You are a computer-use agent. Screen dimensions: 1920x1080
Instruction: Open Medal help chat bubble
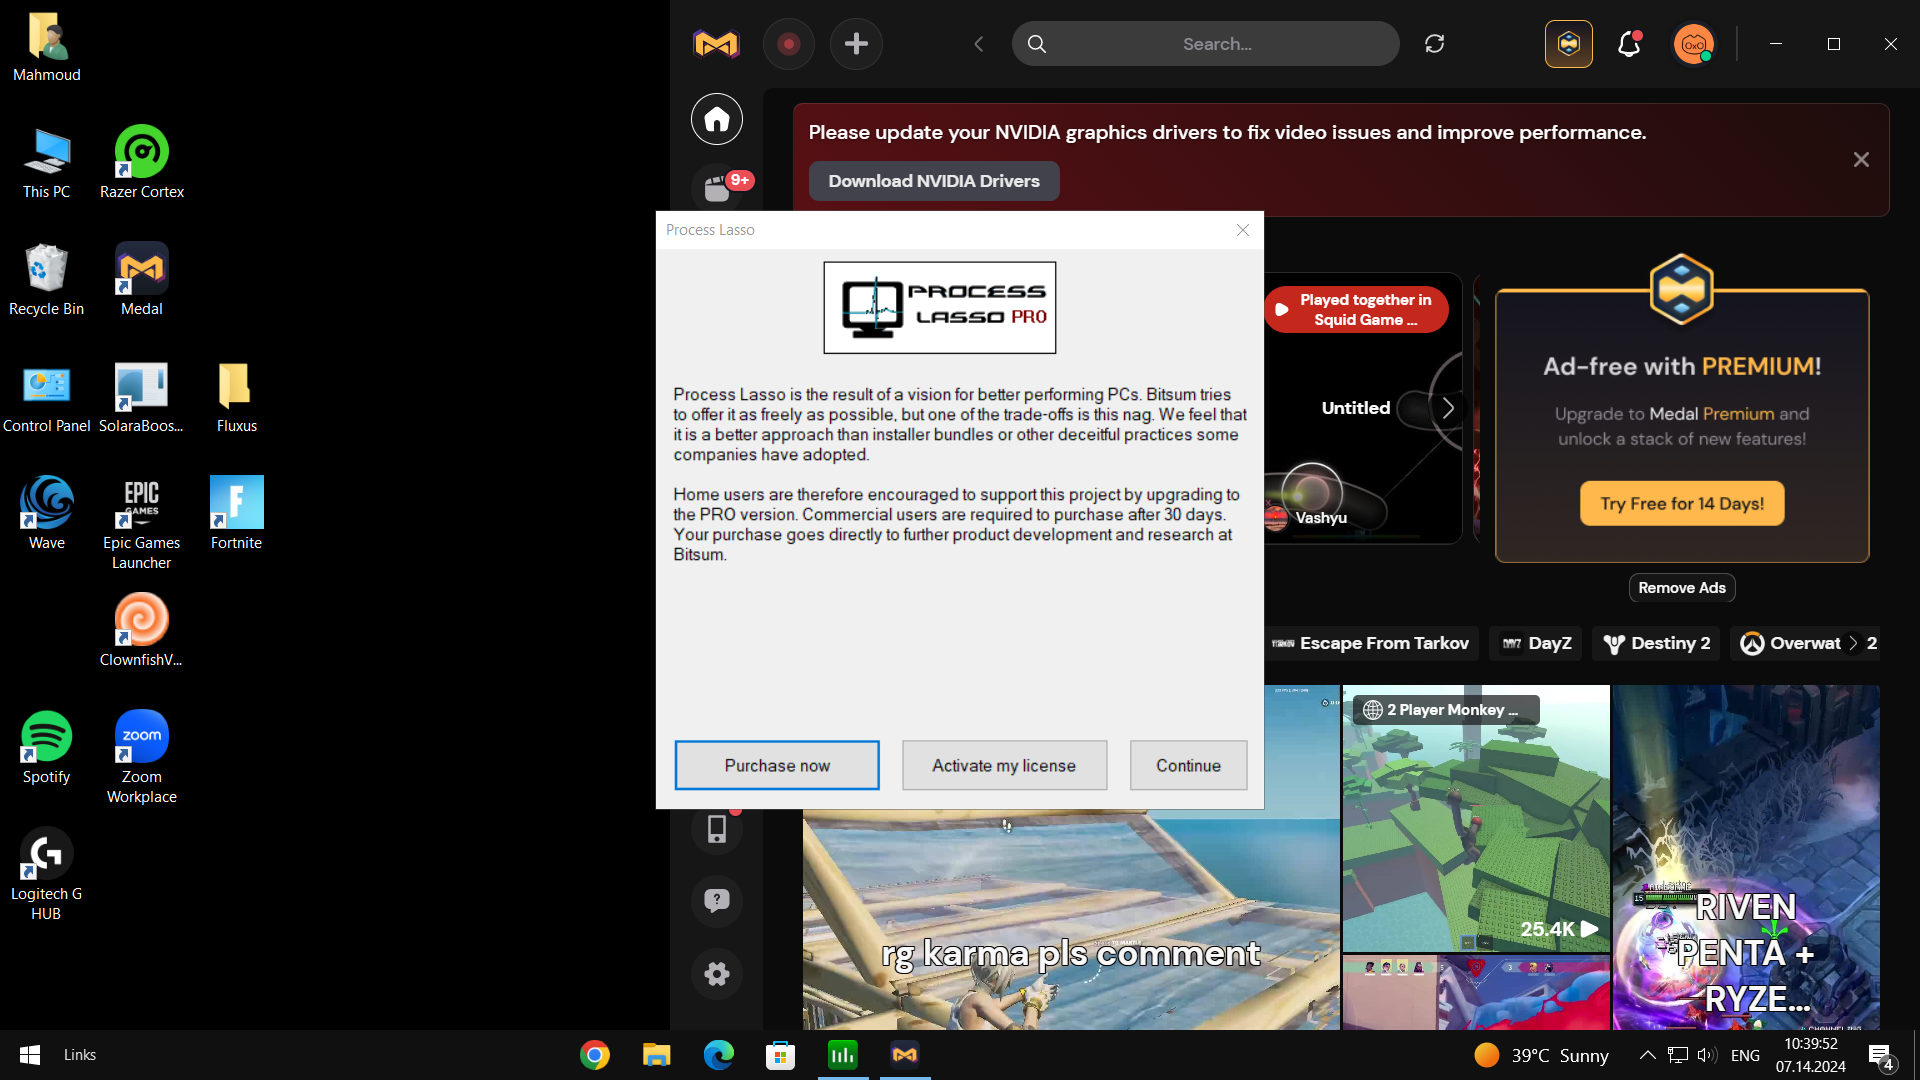pos(717,901)
